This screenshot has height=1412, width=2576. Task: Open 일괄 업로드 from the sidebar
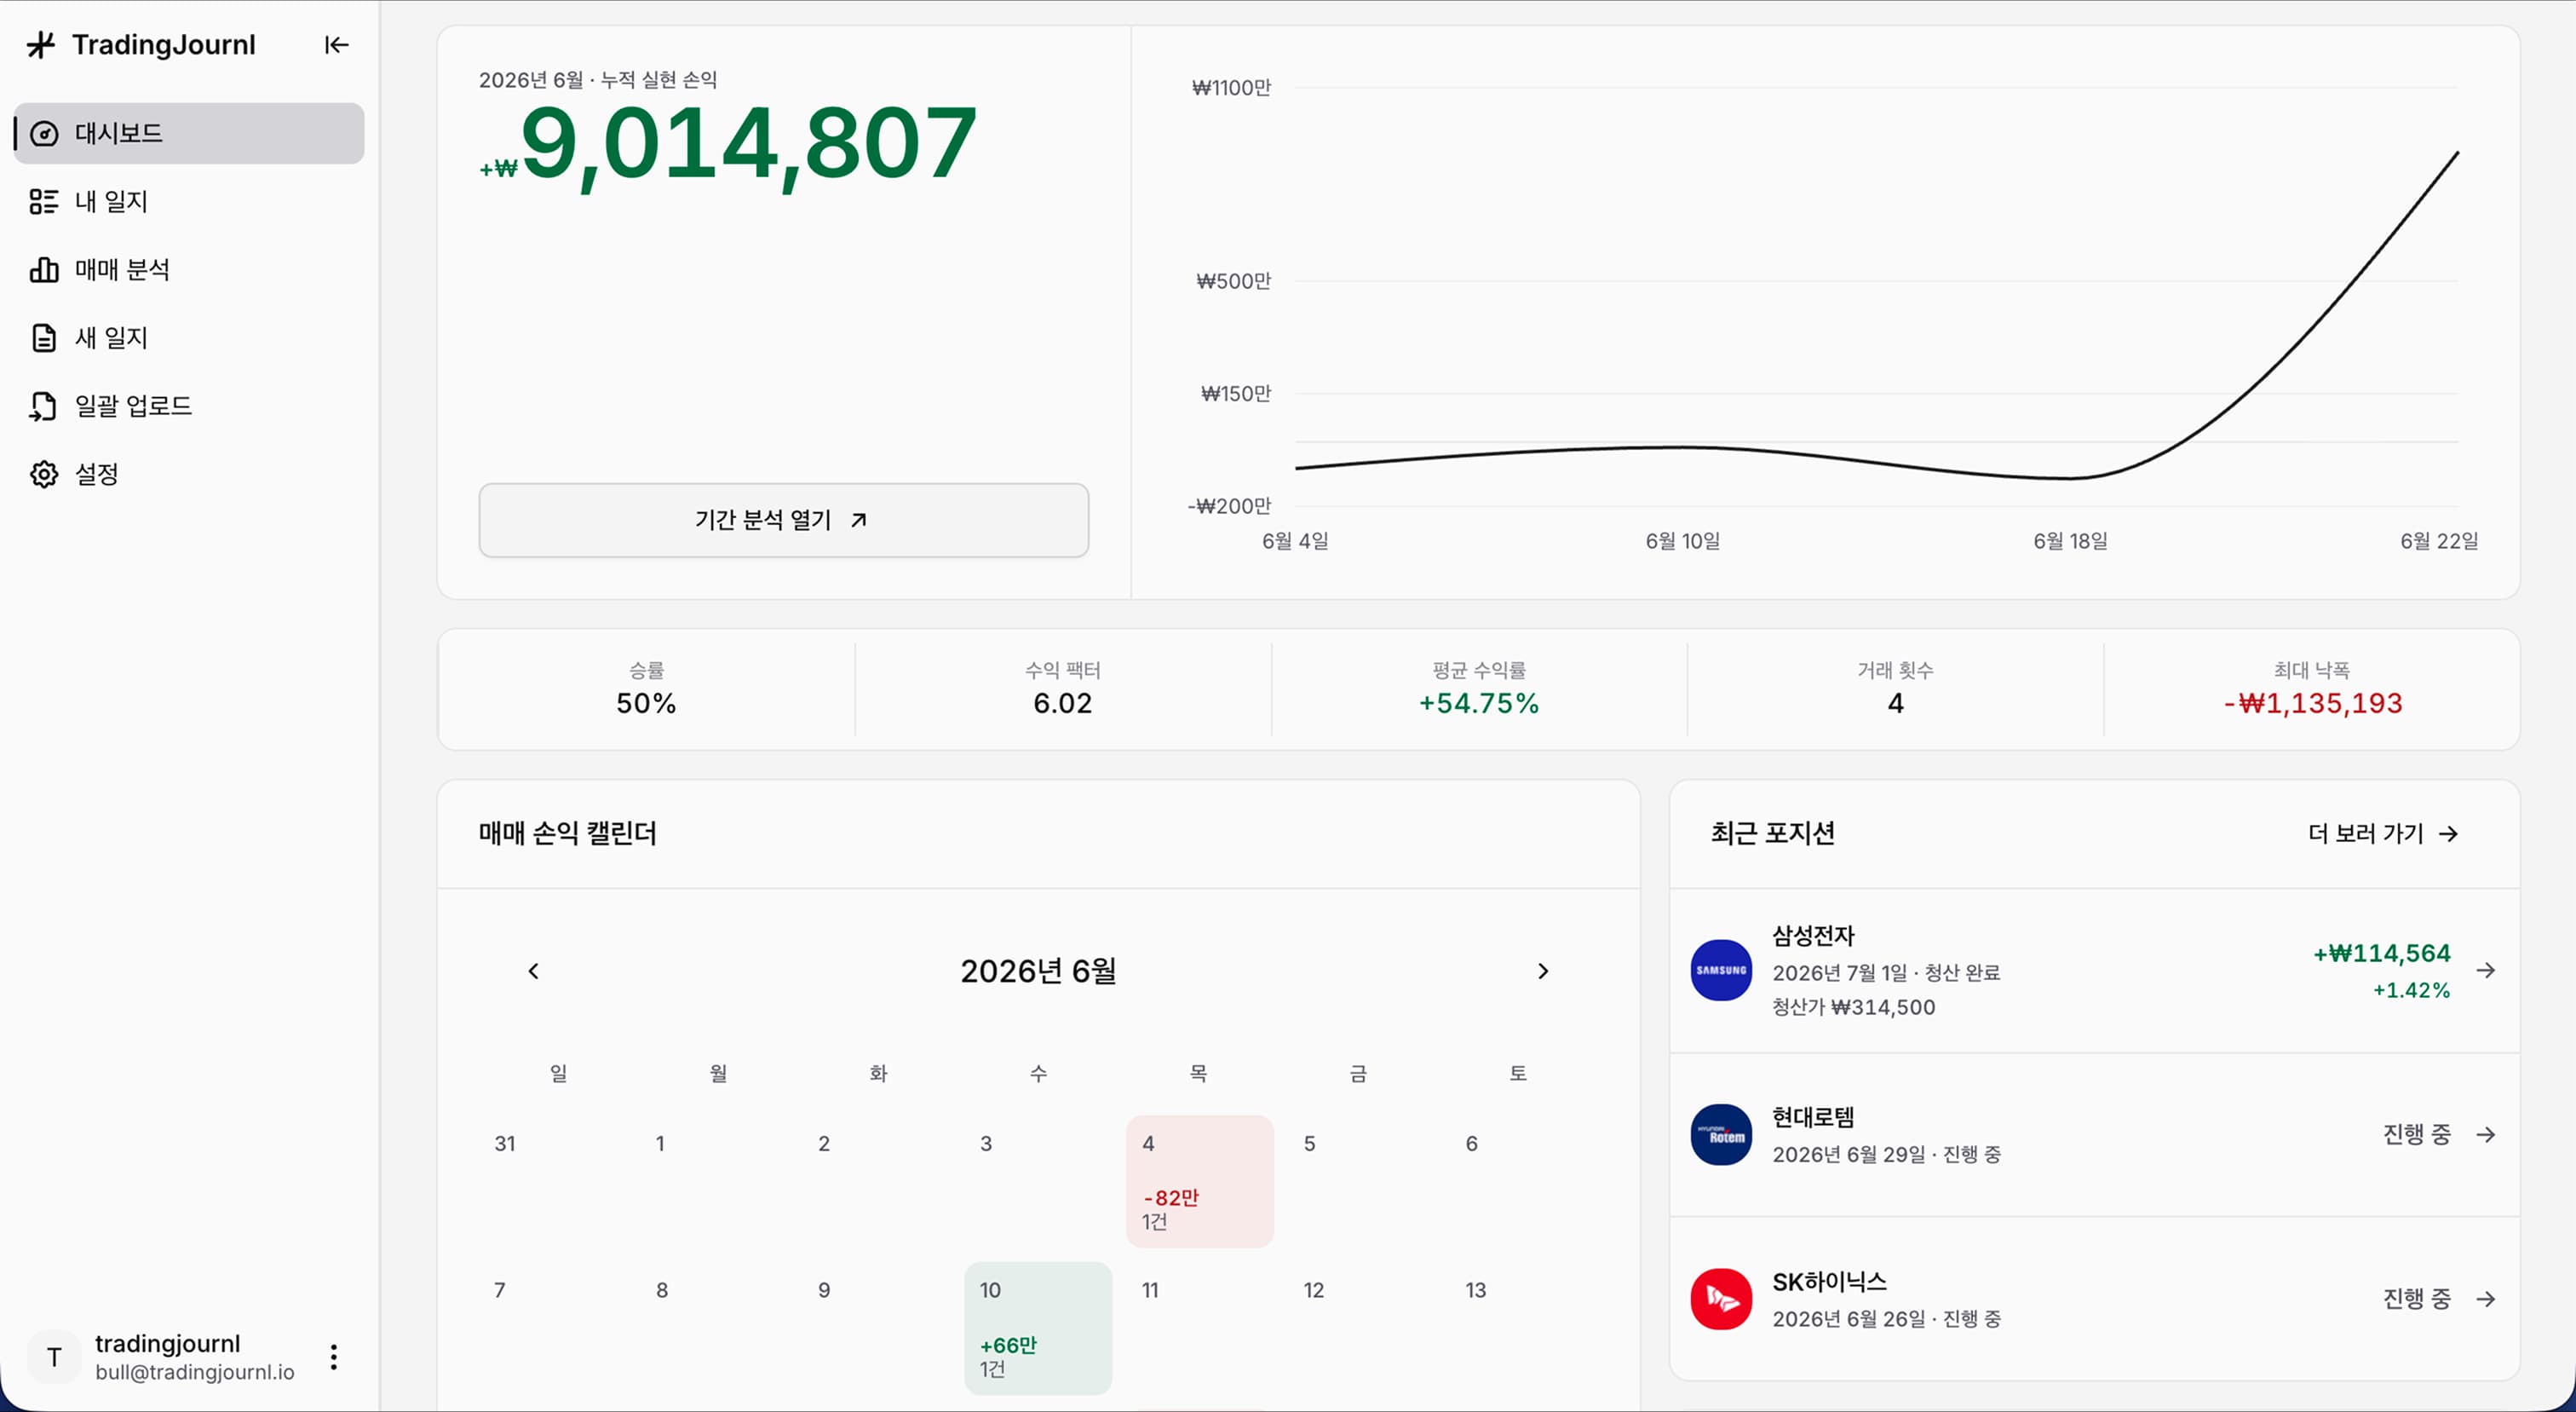189,405
